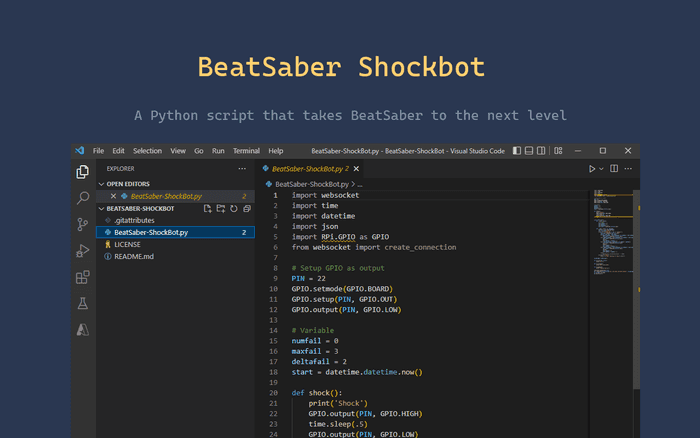Open the Explorer view in activity bar
This screenshot has height=438, width=700.
pyautogui.click(x=83, y=172)
